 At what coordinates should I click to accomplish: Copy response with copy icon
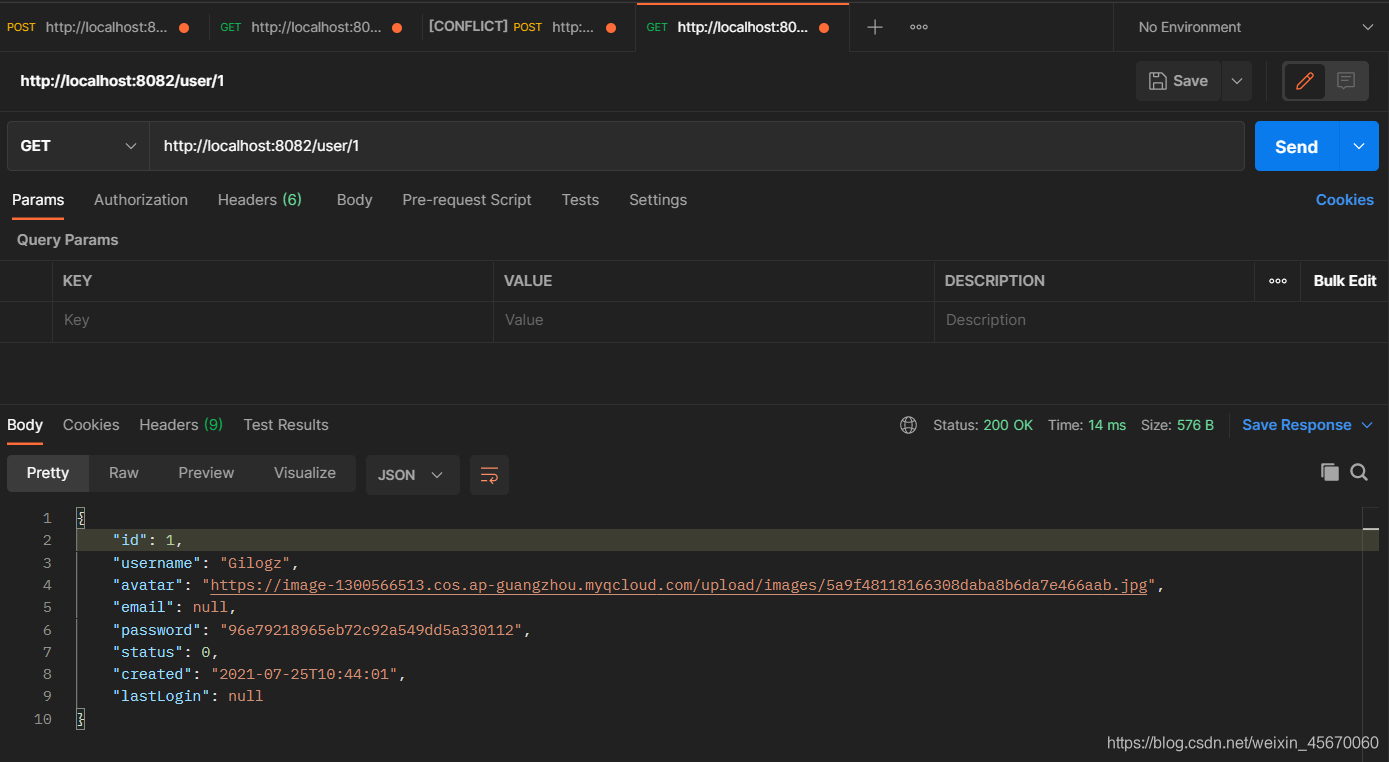point(1329,472)
